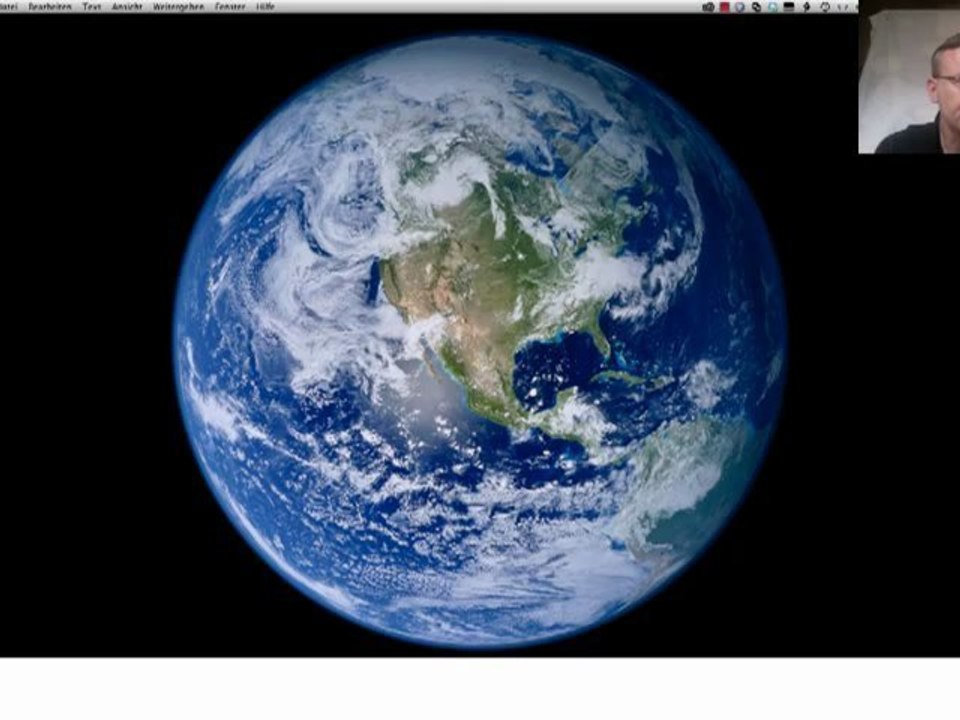Open the Fenster menu

tap(230, 7)
